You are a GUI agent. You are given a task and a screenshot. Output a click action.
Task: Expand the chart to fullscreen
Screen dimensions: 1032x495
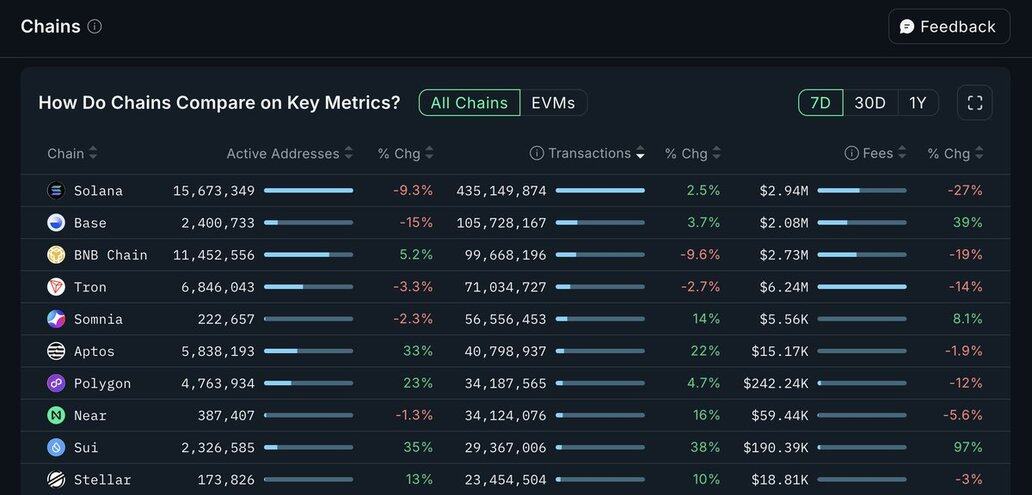[975, 103]
